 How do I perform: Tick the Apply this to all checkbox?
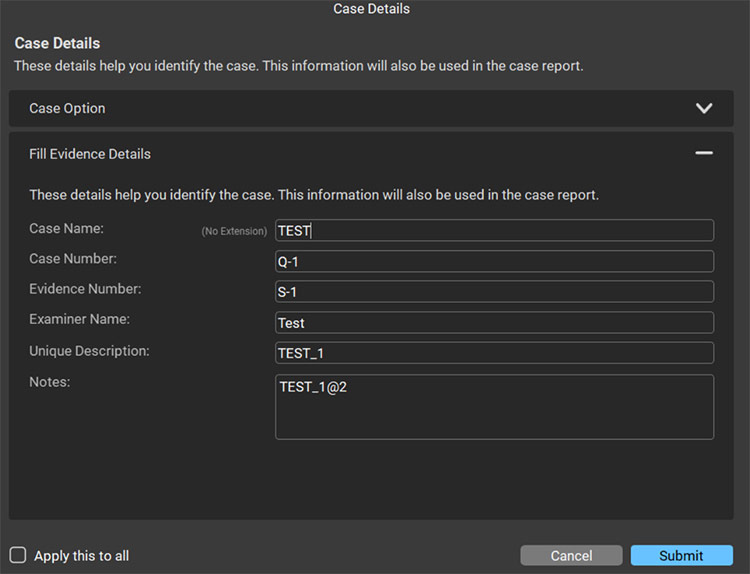click(18, 555)
